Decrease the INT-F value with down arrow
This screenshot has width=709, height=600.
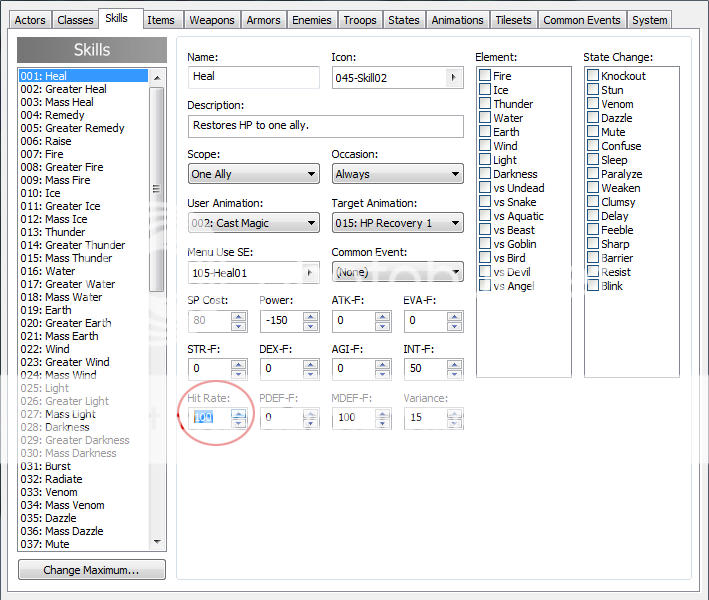pos(454,374)
